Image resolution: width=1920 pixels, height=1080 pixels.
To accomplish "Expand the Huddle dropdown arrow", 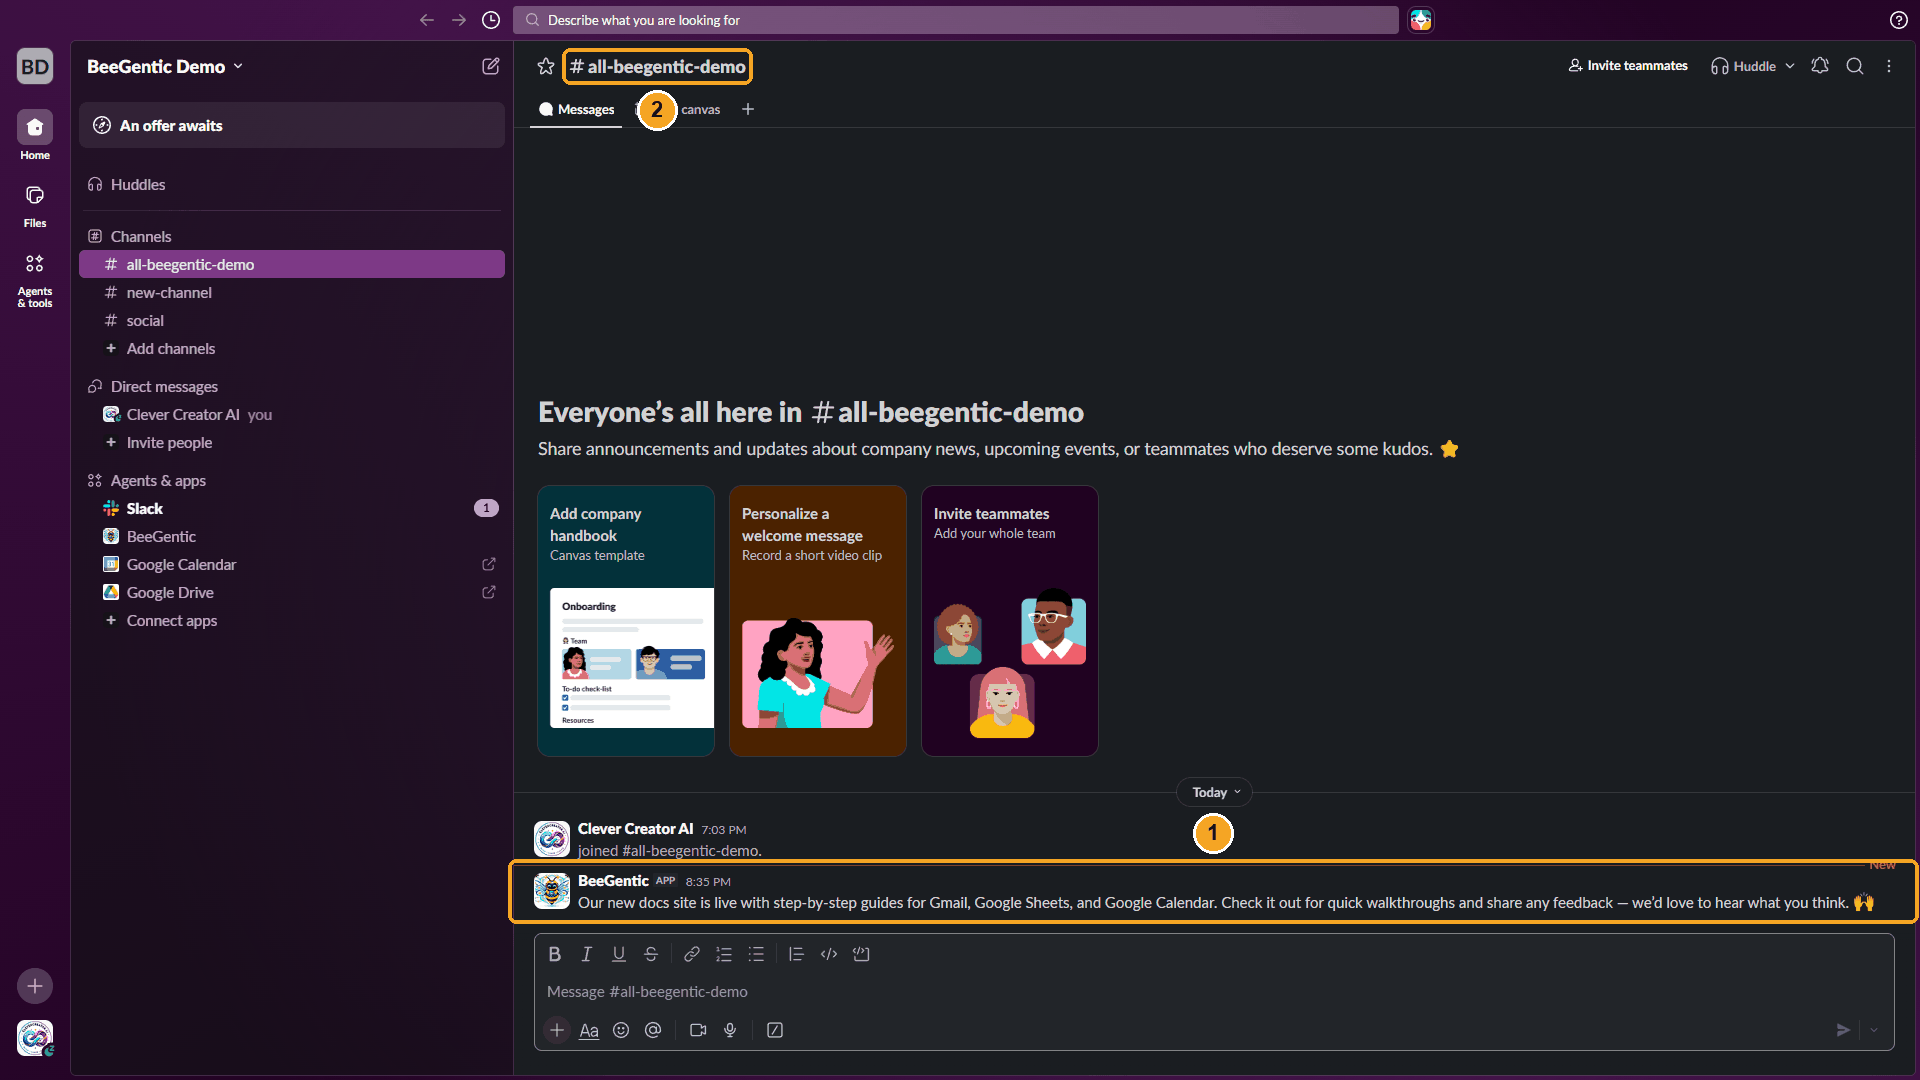I will coord(1790,66).
